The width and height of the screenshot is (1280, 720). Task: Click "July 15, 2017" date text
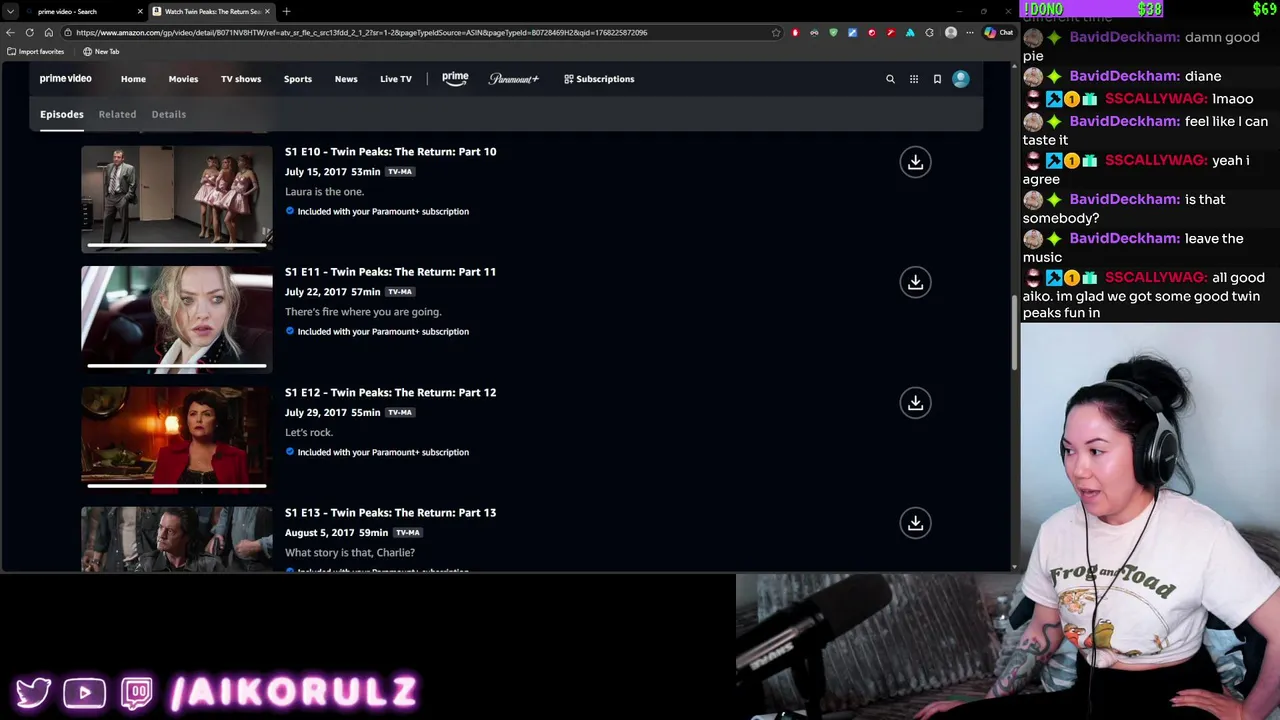click(316, 172)
